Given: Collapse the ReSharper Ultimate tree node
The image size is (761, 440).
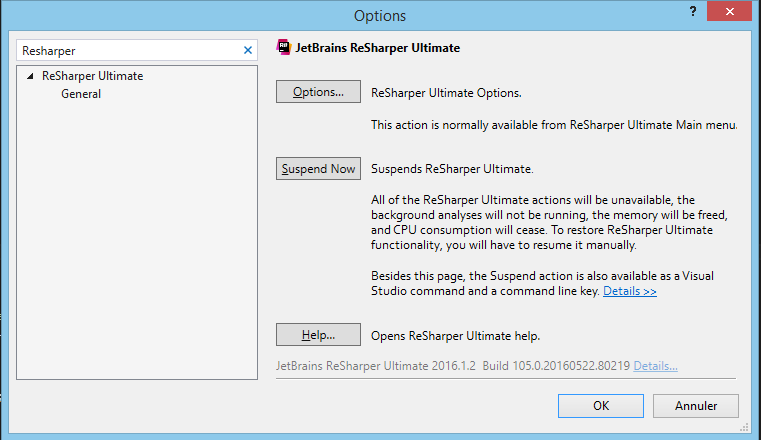Looking at the screenshot, I should tap(30, 76).
